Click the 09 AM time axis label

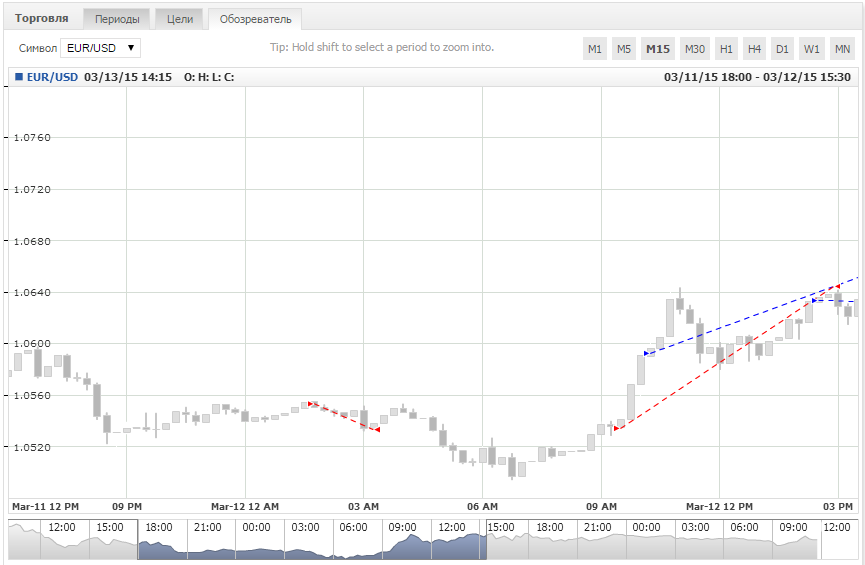(x=601, y=507)
